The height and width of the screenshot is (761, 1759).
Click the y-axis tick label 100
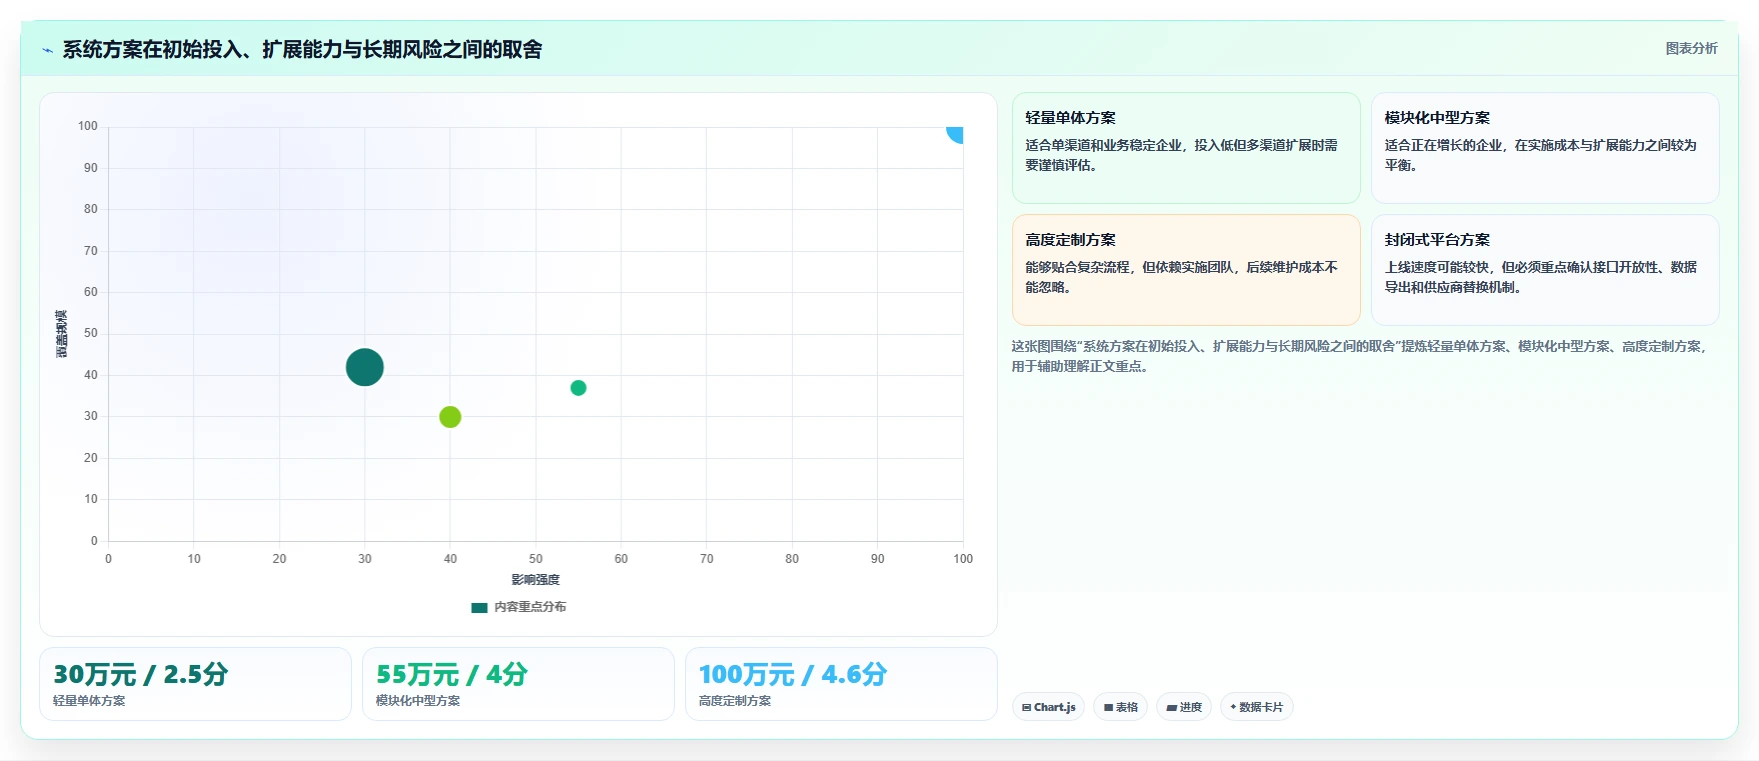pyautogui.click(x=88, y=126)
